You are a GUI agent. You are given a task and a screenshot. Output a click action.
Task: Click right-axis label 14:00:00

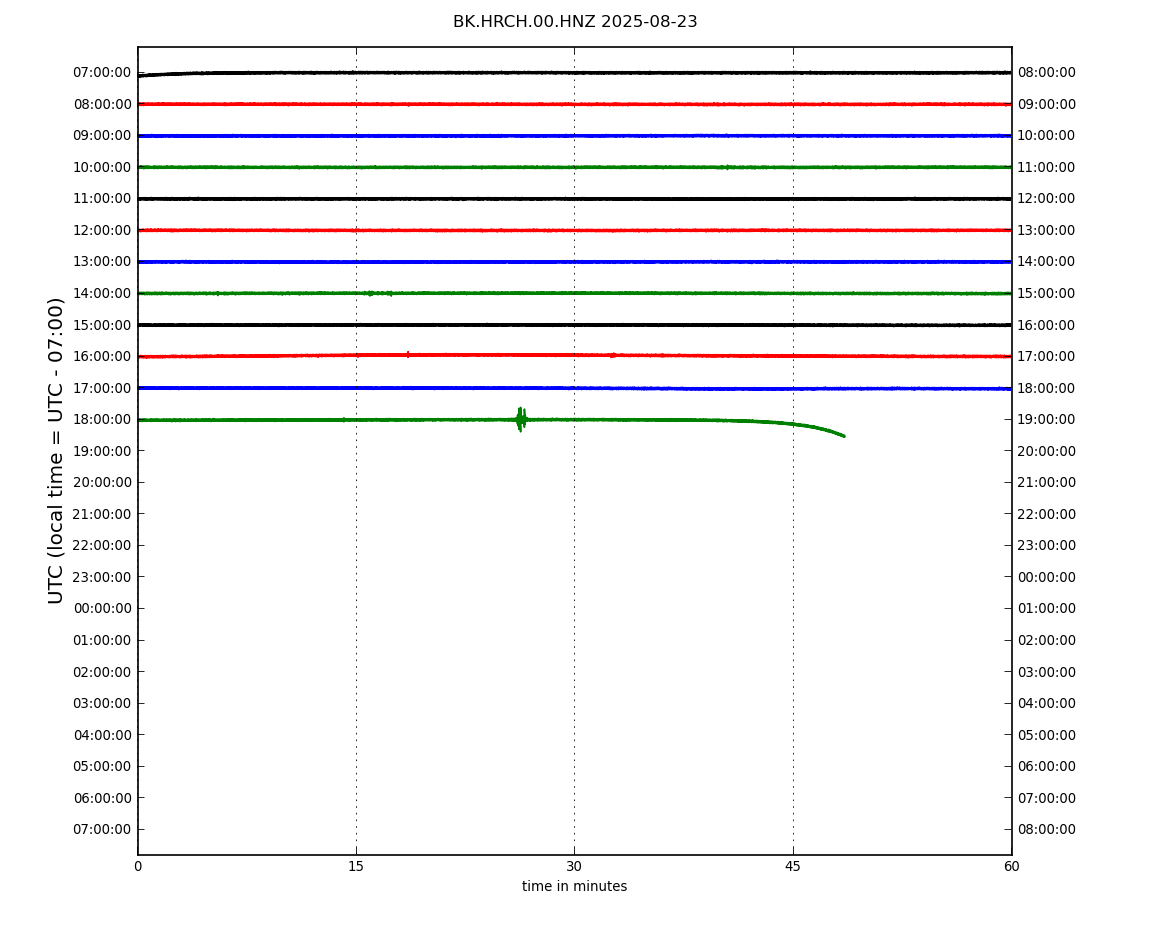tap(1047, 262)
